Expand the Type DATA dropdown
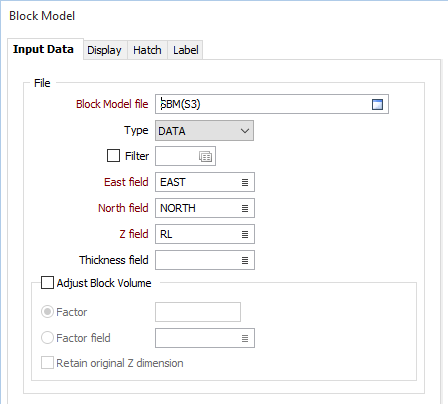 204,131
